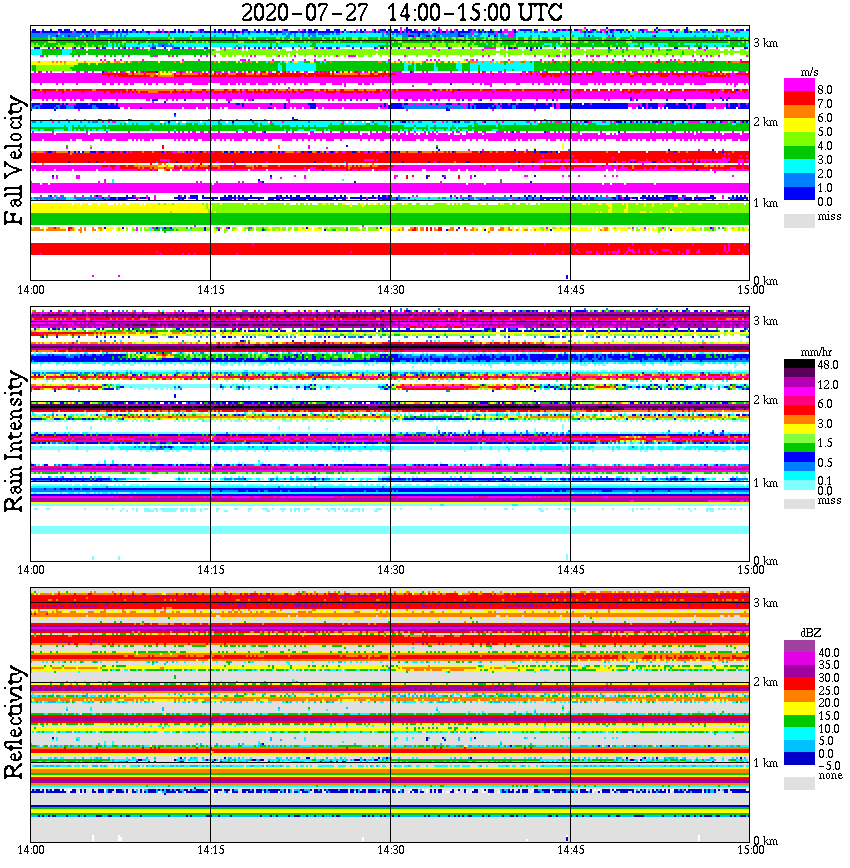Pick the gray "miss" swatch in the mm/hr legend
The image size is (850, 868).
[x=799, y=503]
